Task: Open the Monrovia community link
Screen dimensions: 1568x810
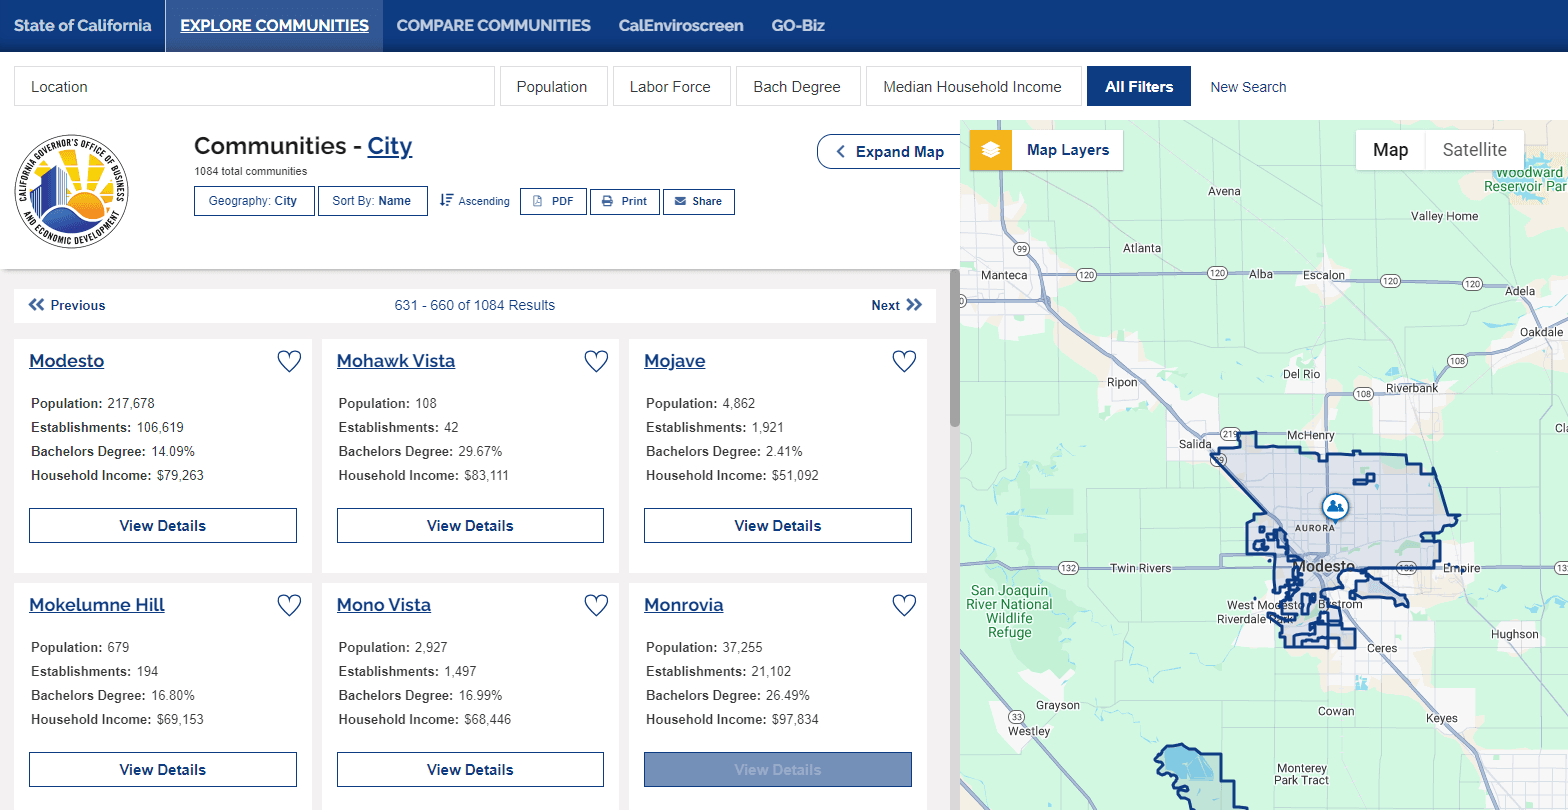Action: coord(684,605)
